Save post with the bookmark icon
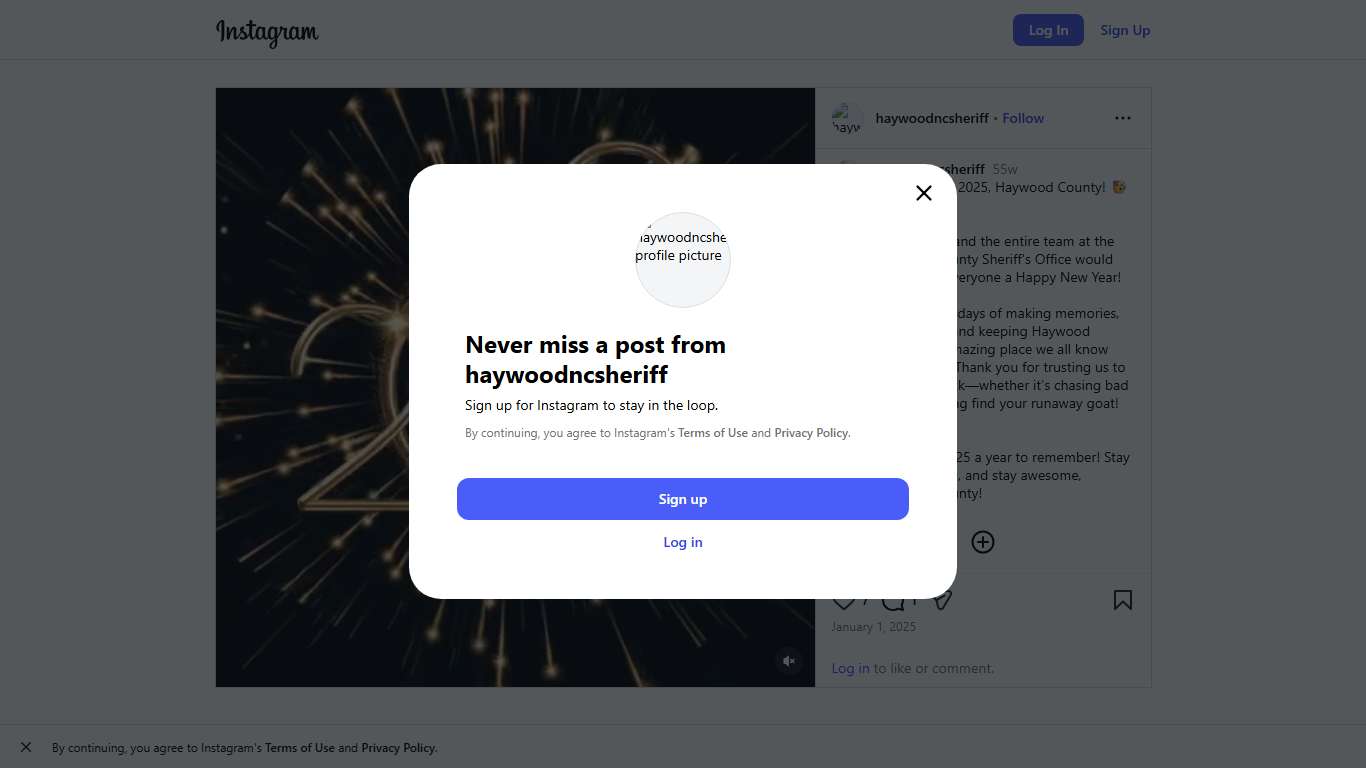The width and height of the screenshot is (1366, 768). [x=1123, y=600]
